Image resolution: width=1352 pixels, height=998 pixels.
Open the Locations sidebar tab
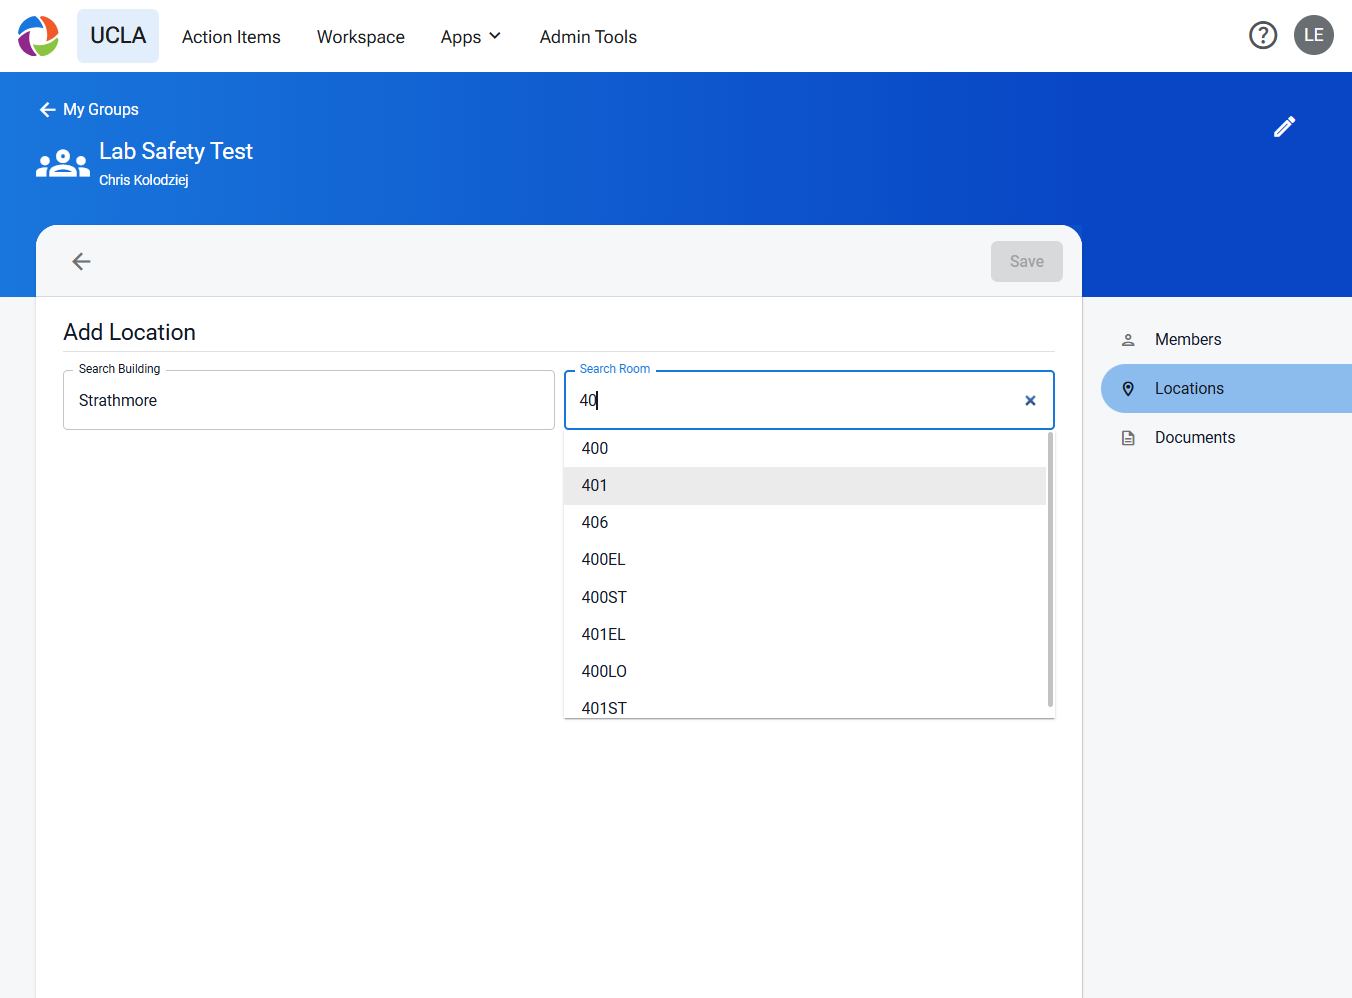pos(1226,388)
